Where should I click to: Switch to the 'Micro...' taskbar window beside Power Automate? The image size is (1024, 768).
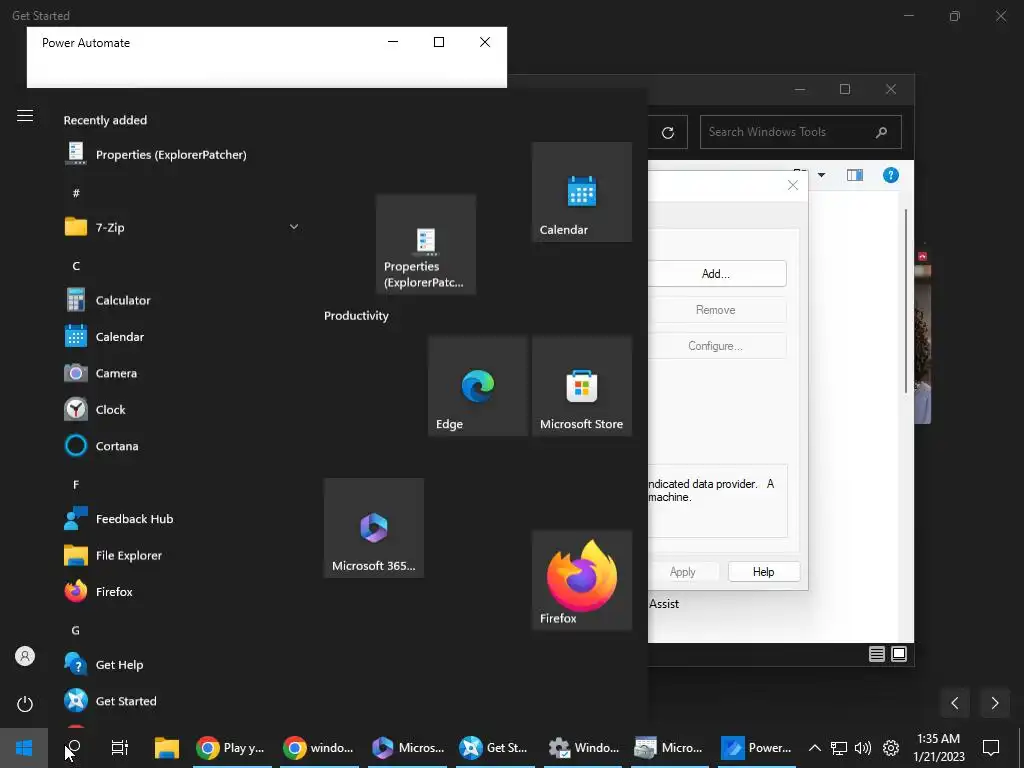click(671, 748)
